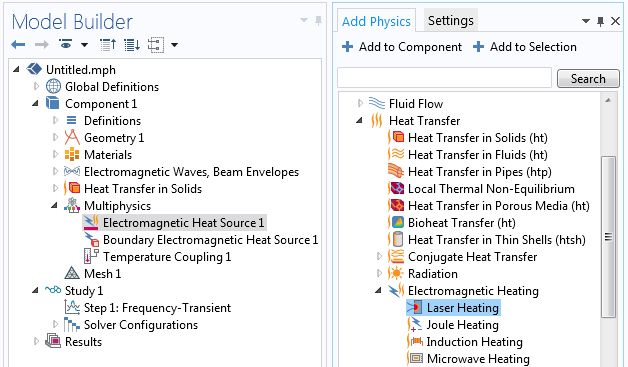This screenshot has width=628, height=367.
Task: Open the Show options dropdown arrow
Action: pos(84,45)
